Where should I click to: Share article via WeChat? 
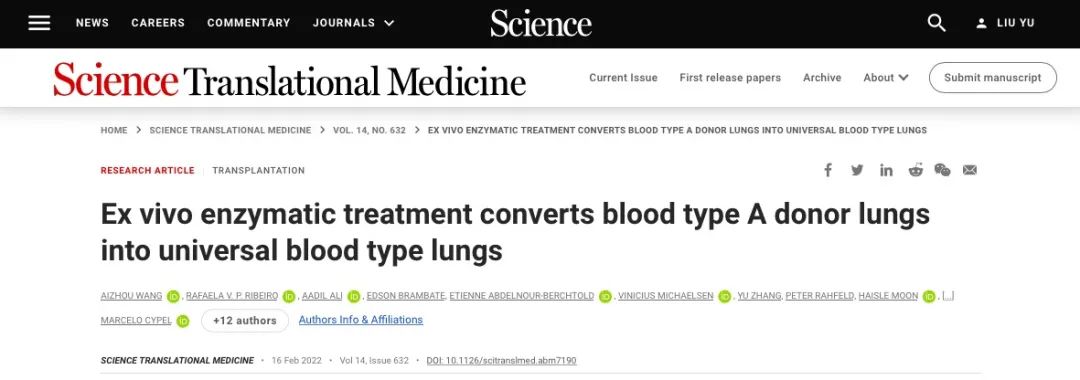[x=942, y=170]
